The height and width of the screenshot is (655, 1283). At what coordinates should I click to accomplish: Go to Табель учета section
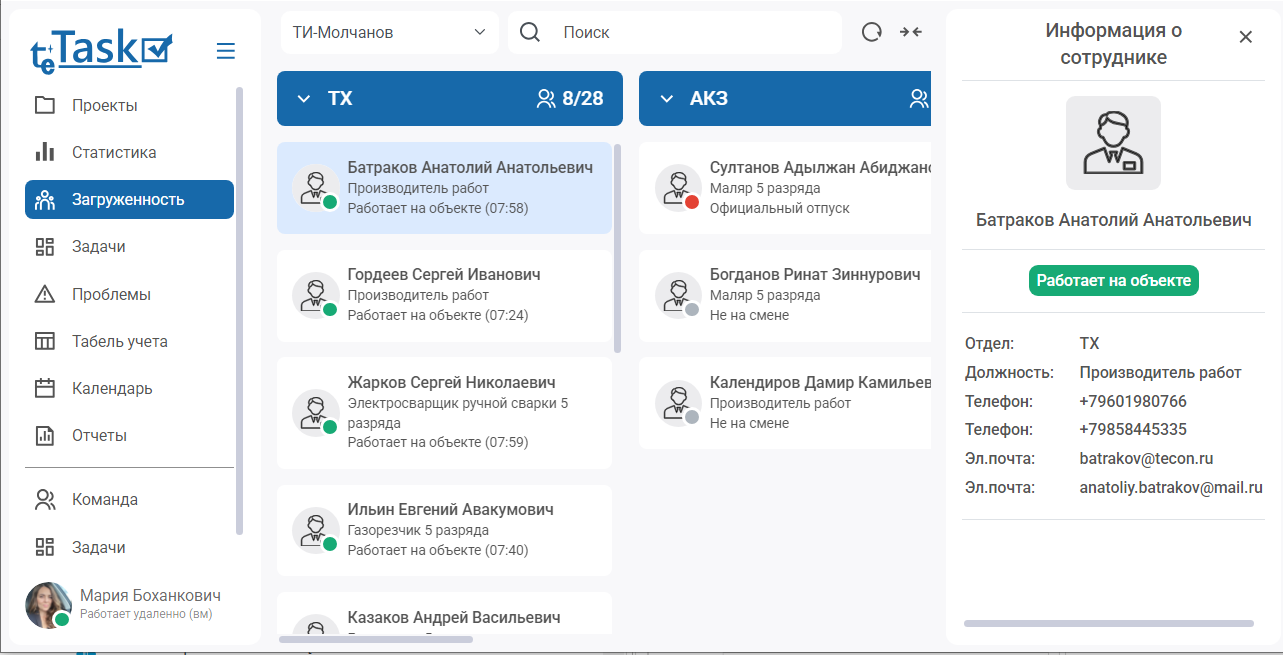coord(119,341)
